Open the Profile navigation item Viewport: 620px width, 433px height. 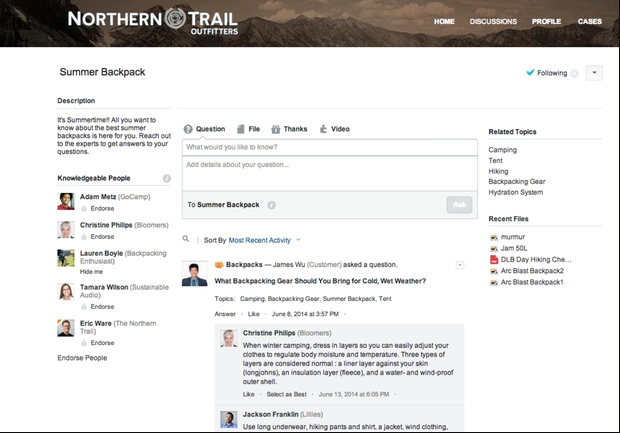pyautogui.click(x=546, y=21)
